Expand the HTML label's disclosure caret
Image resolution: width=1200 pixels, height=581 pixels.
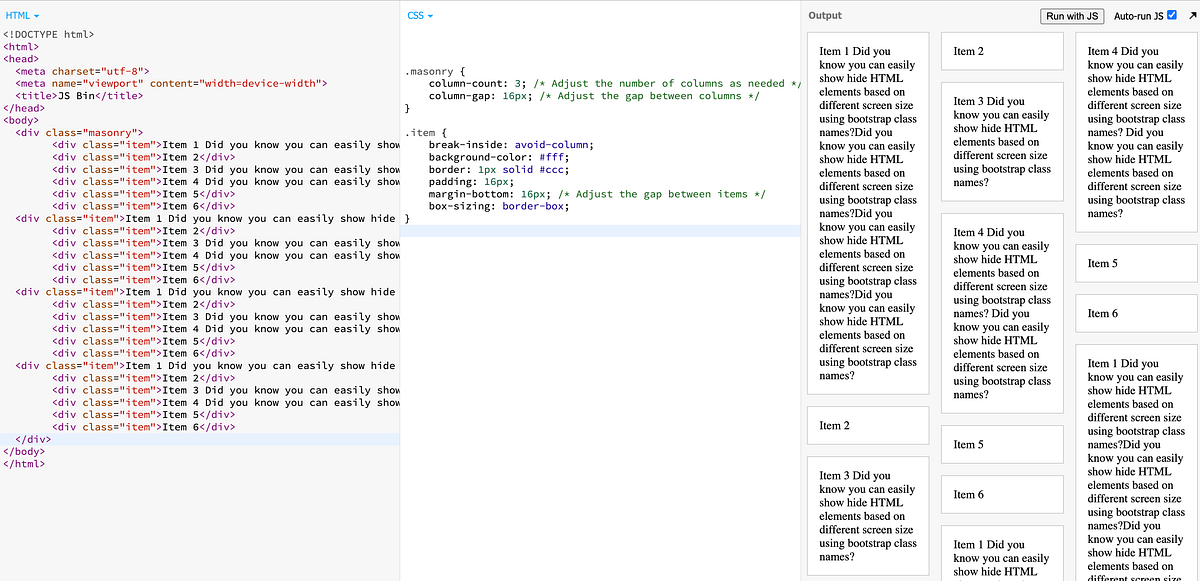(35, 15)
